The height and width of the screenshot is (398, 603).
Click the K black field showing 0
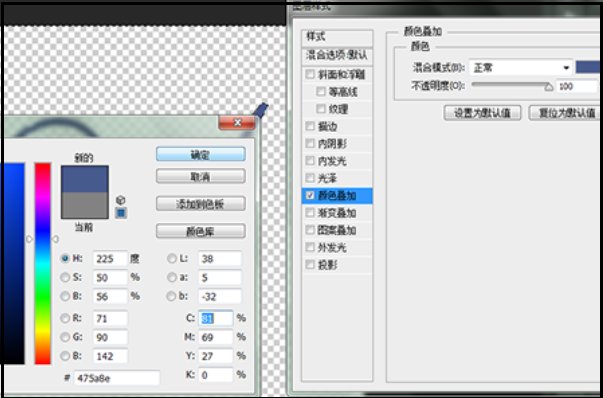pos(216,375)
